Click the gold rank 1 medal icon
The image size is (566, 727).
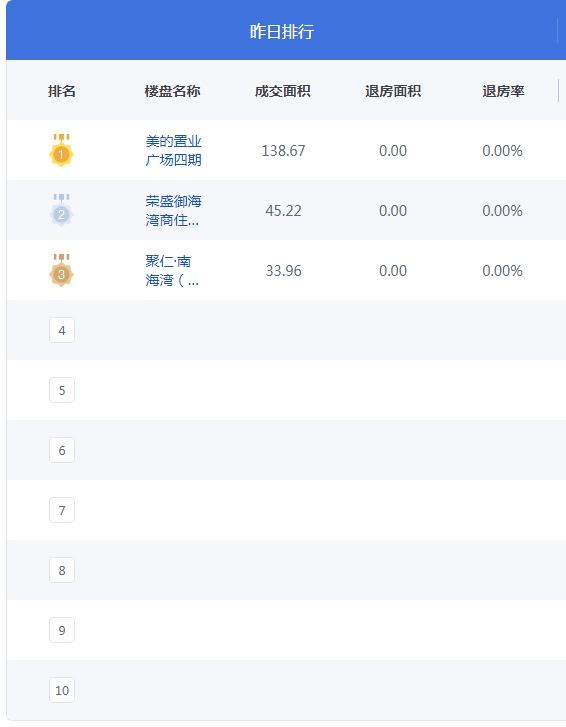click(61, 150)
